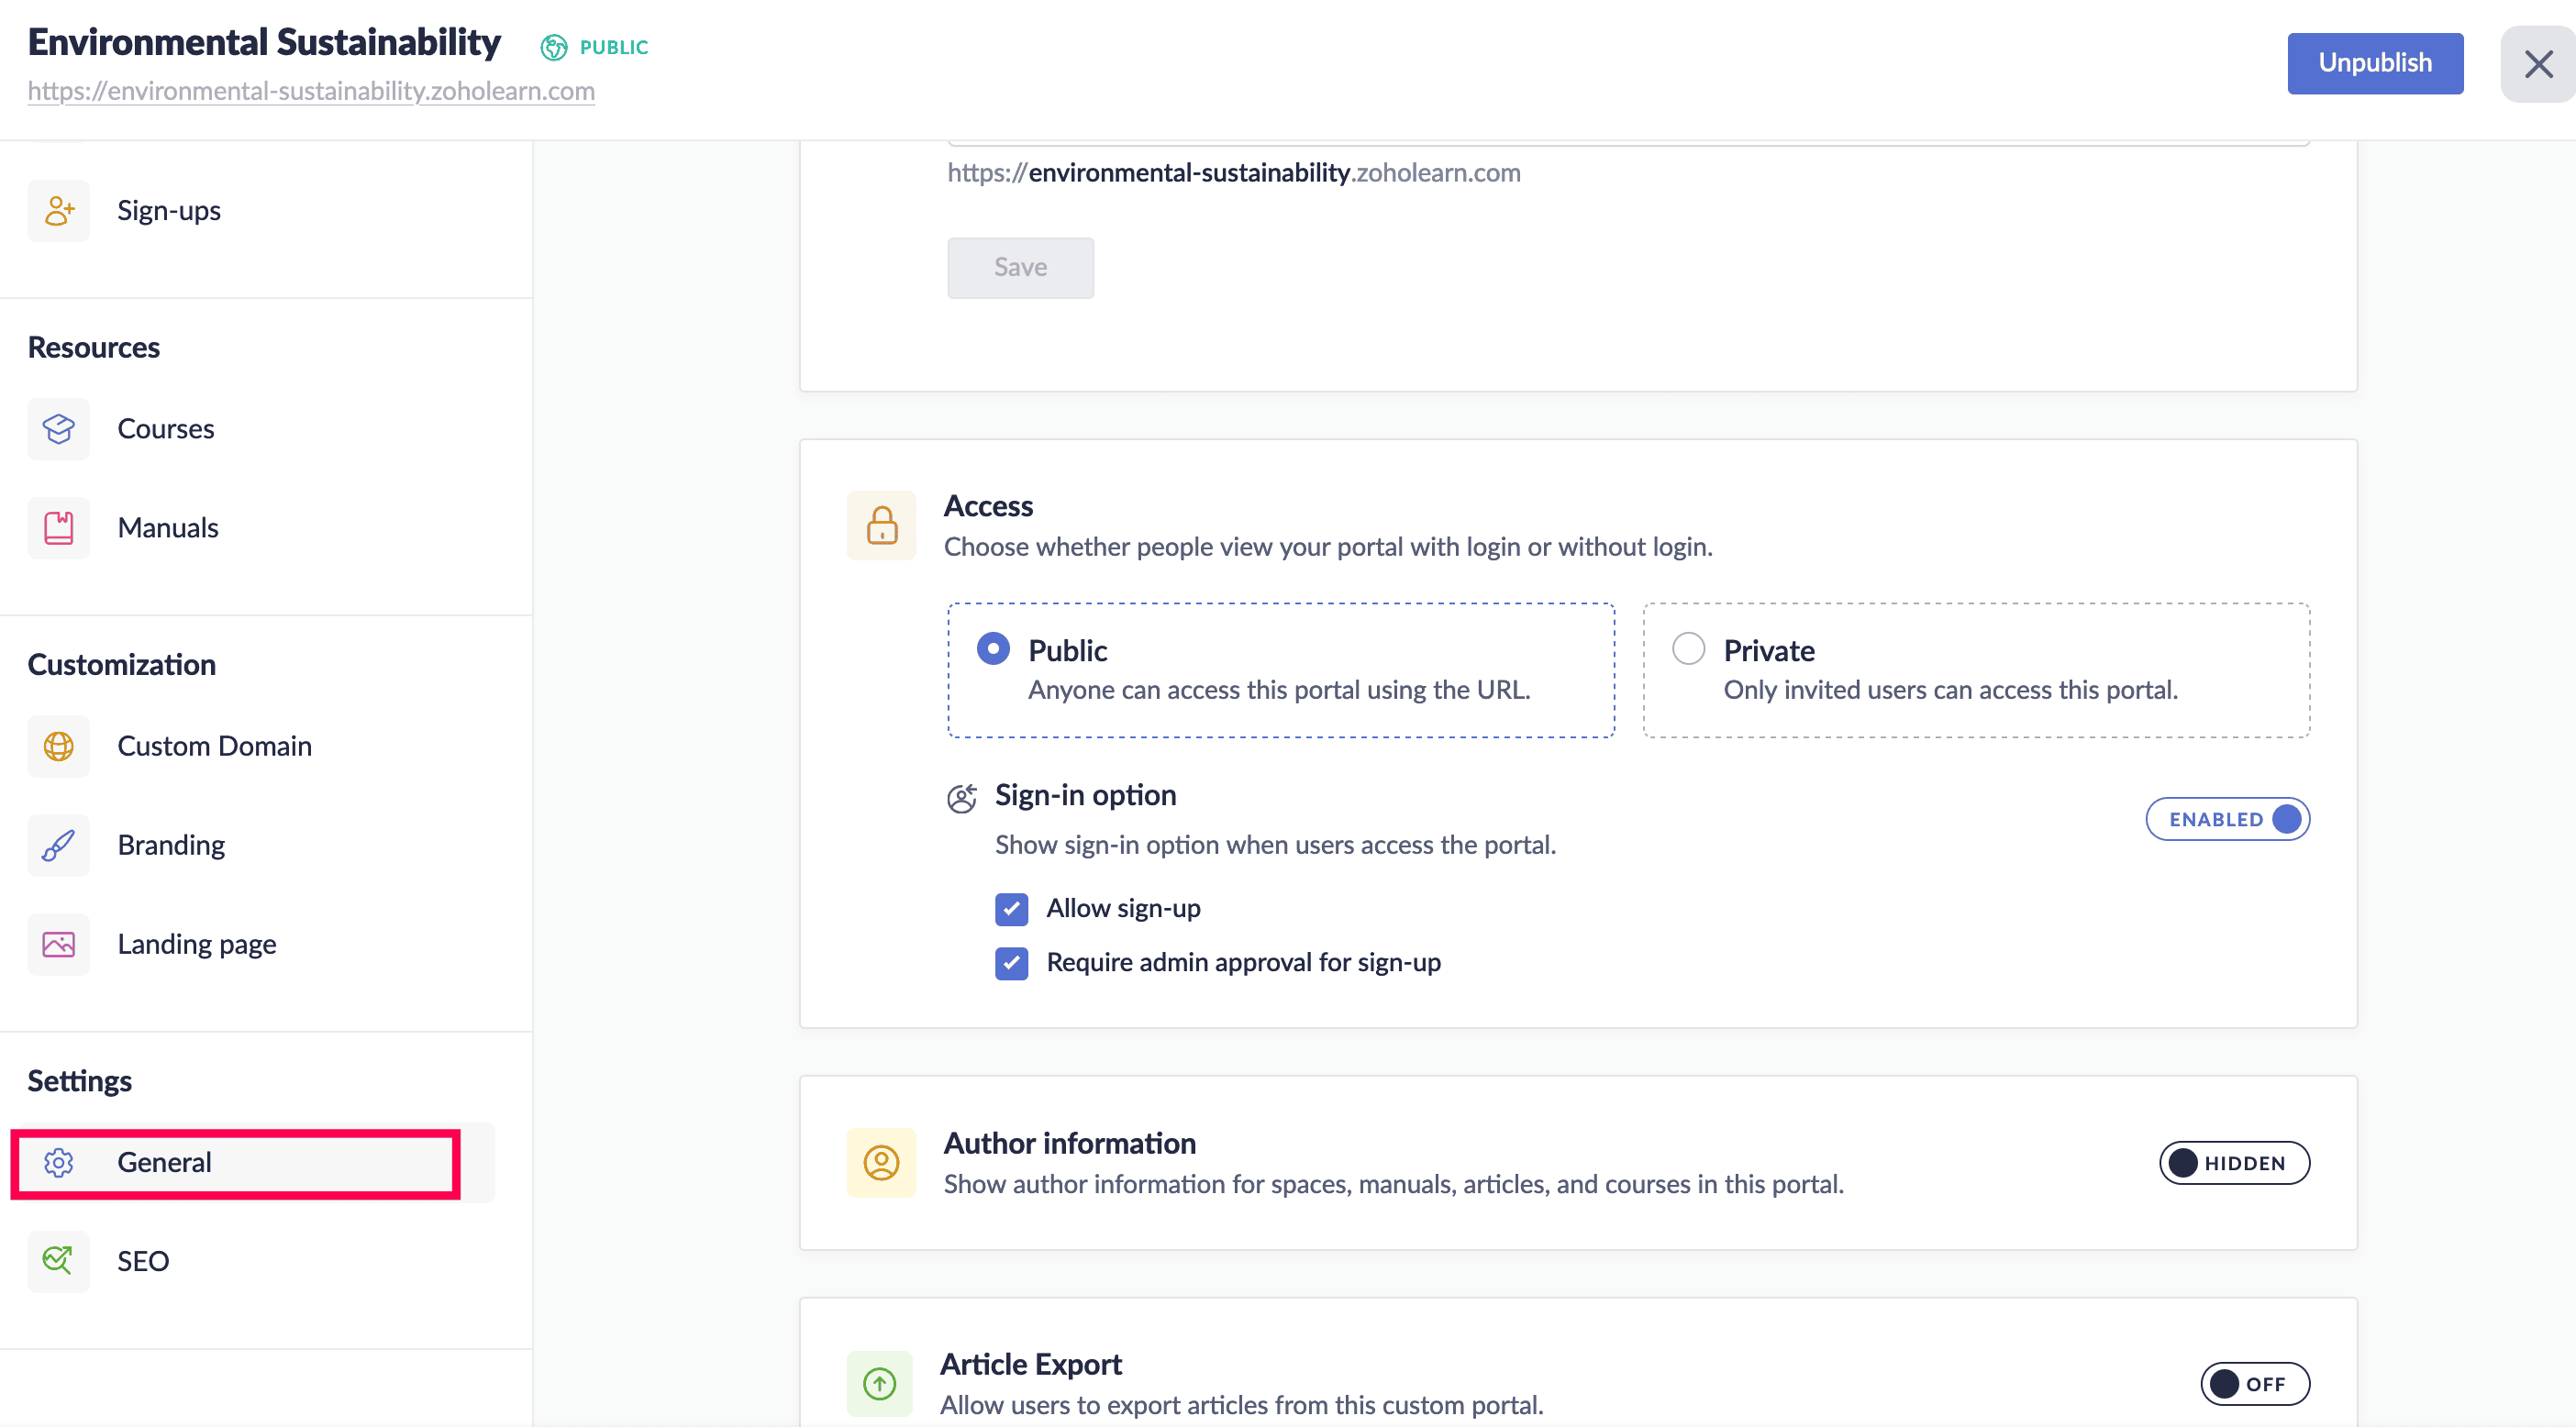Click the Branding paintbrush icon
This screenshot has width=2576, height=1427.
(58, 845)
